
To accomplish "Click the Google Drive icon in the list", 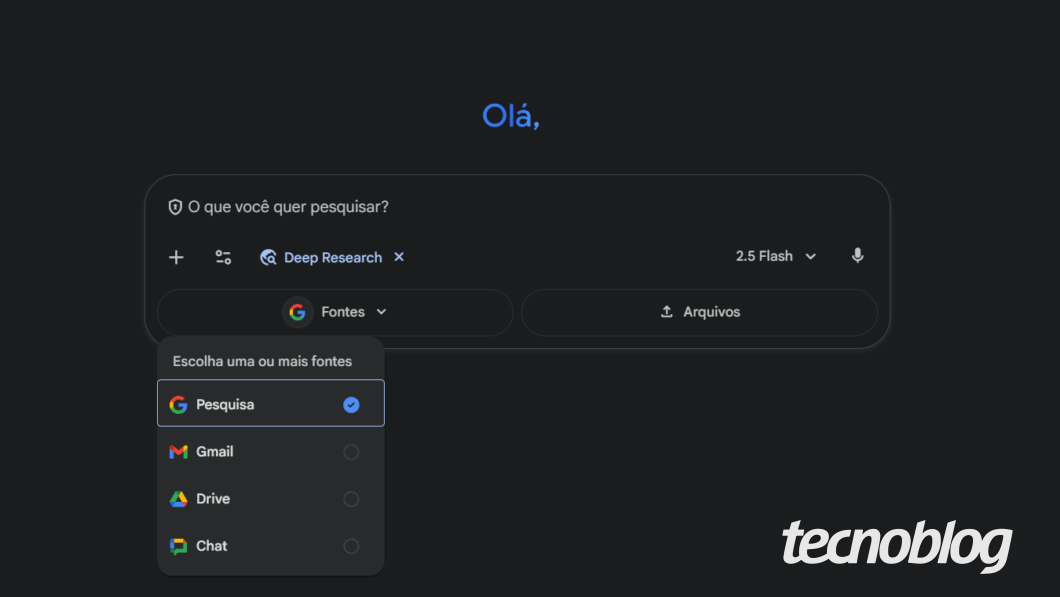I will pyautogui.click(x=178, y=498).
